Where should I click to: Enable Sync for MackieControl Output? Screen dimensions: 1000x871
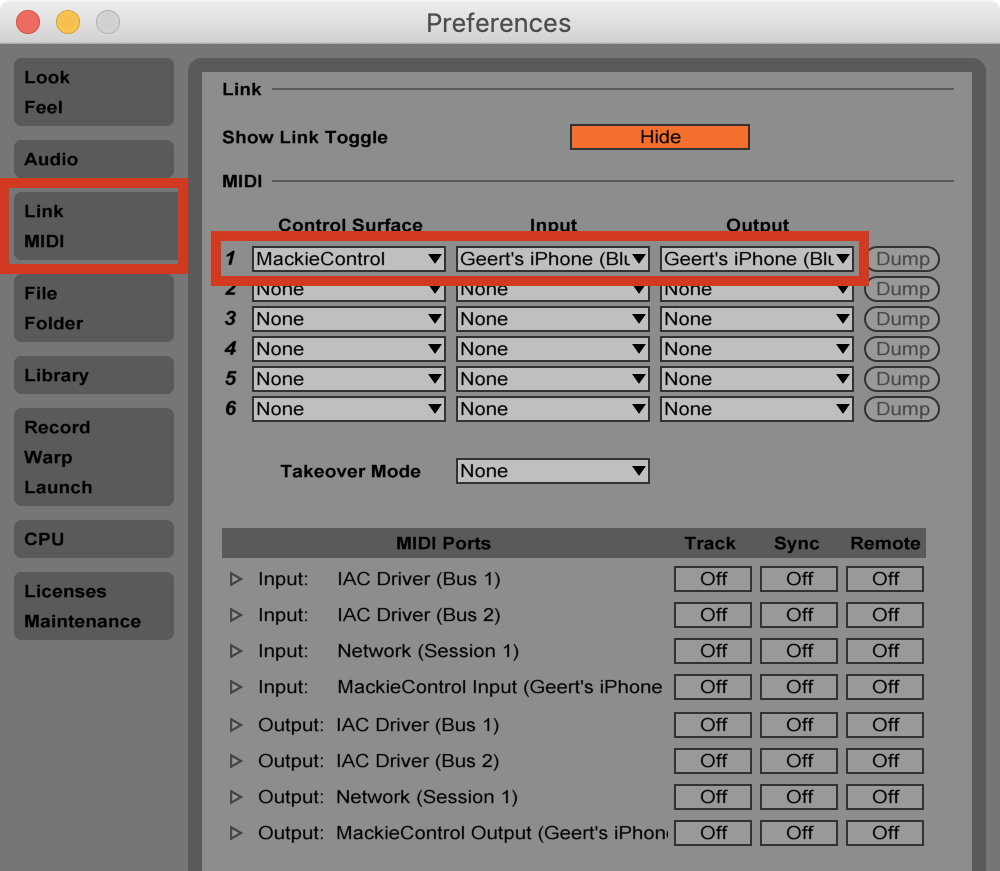click(799, 833)
